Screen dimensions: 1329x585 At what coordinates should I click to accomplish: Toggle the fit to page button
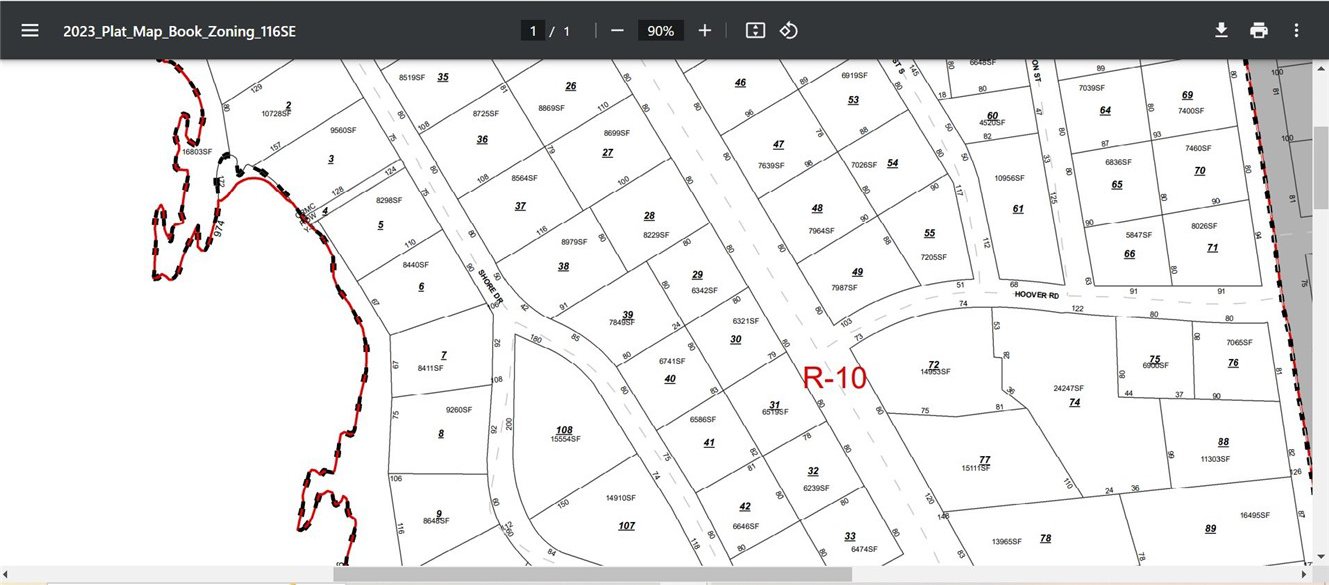pos(755,31)
